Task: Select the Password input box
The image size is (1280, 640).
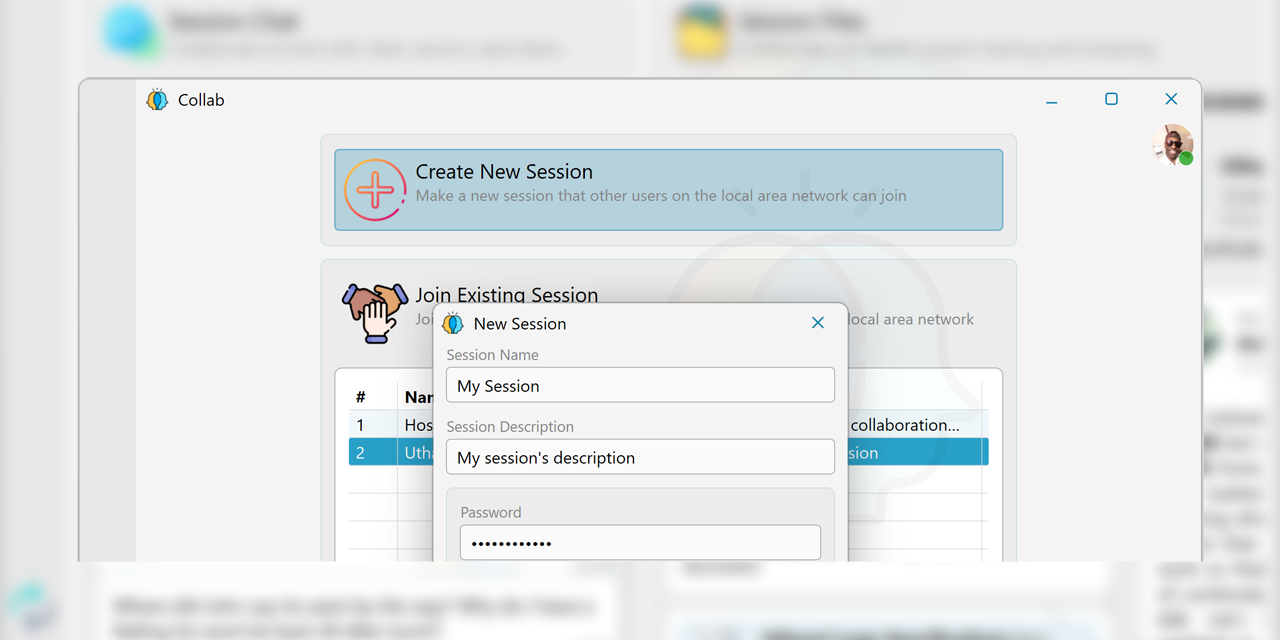Action: pyautogui.click(x=640, y=543)
